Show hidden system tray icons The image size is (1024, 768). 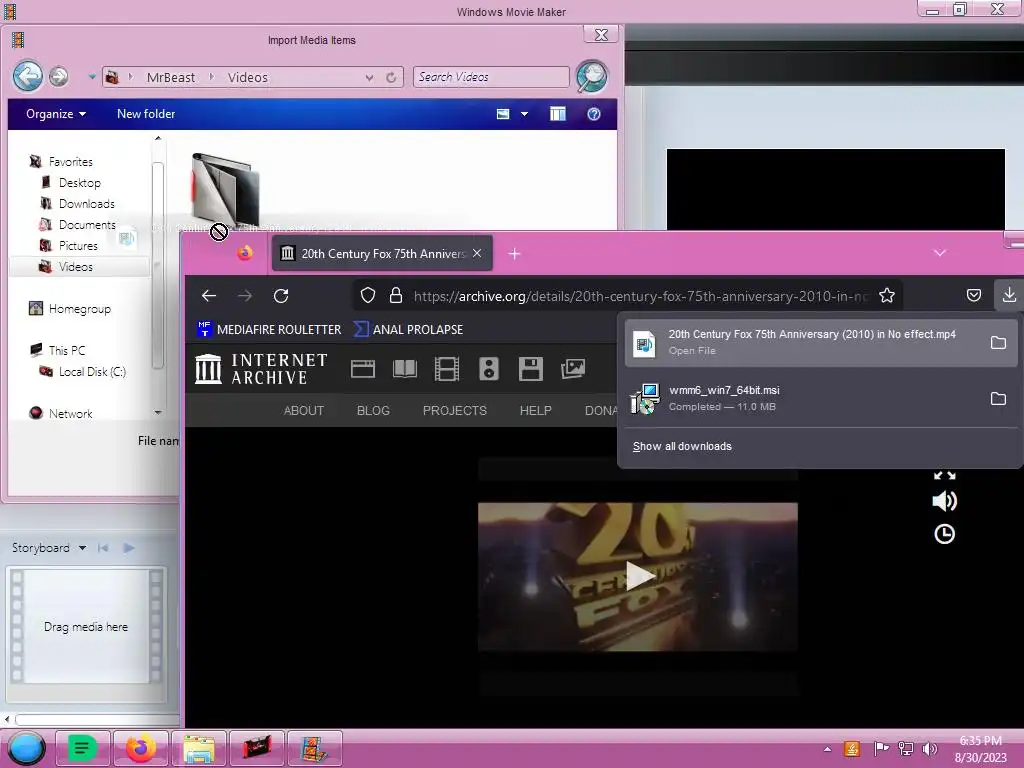click(827, 749)
